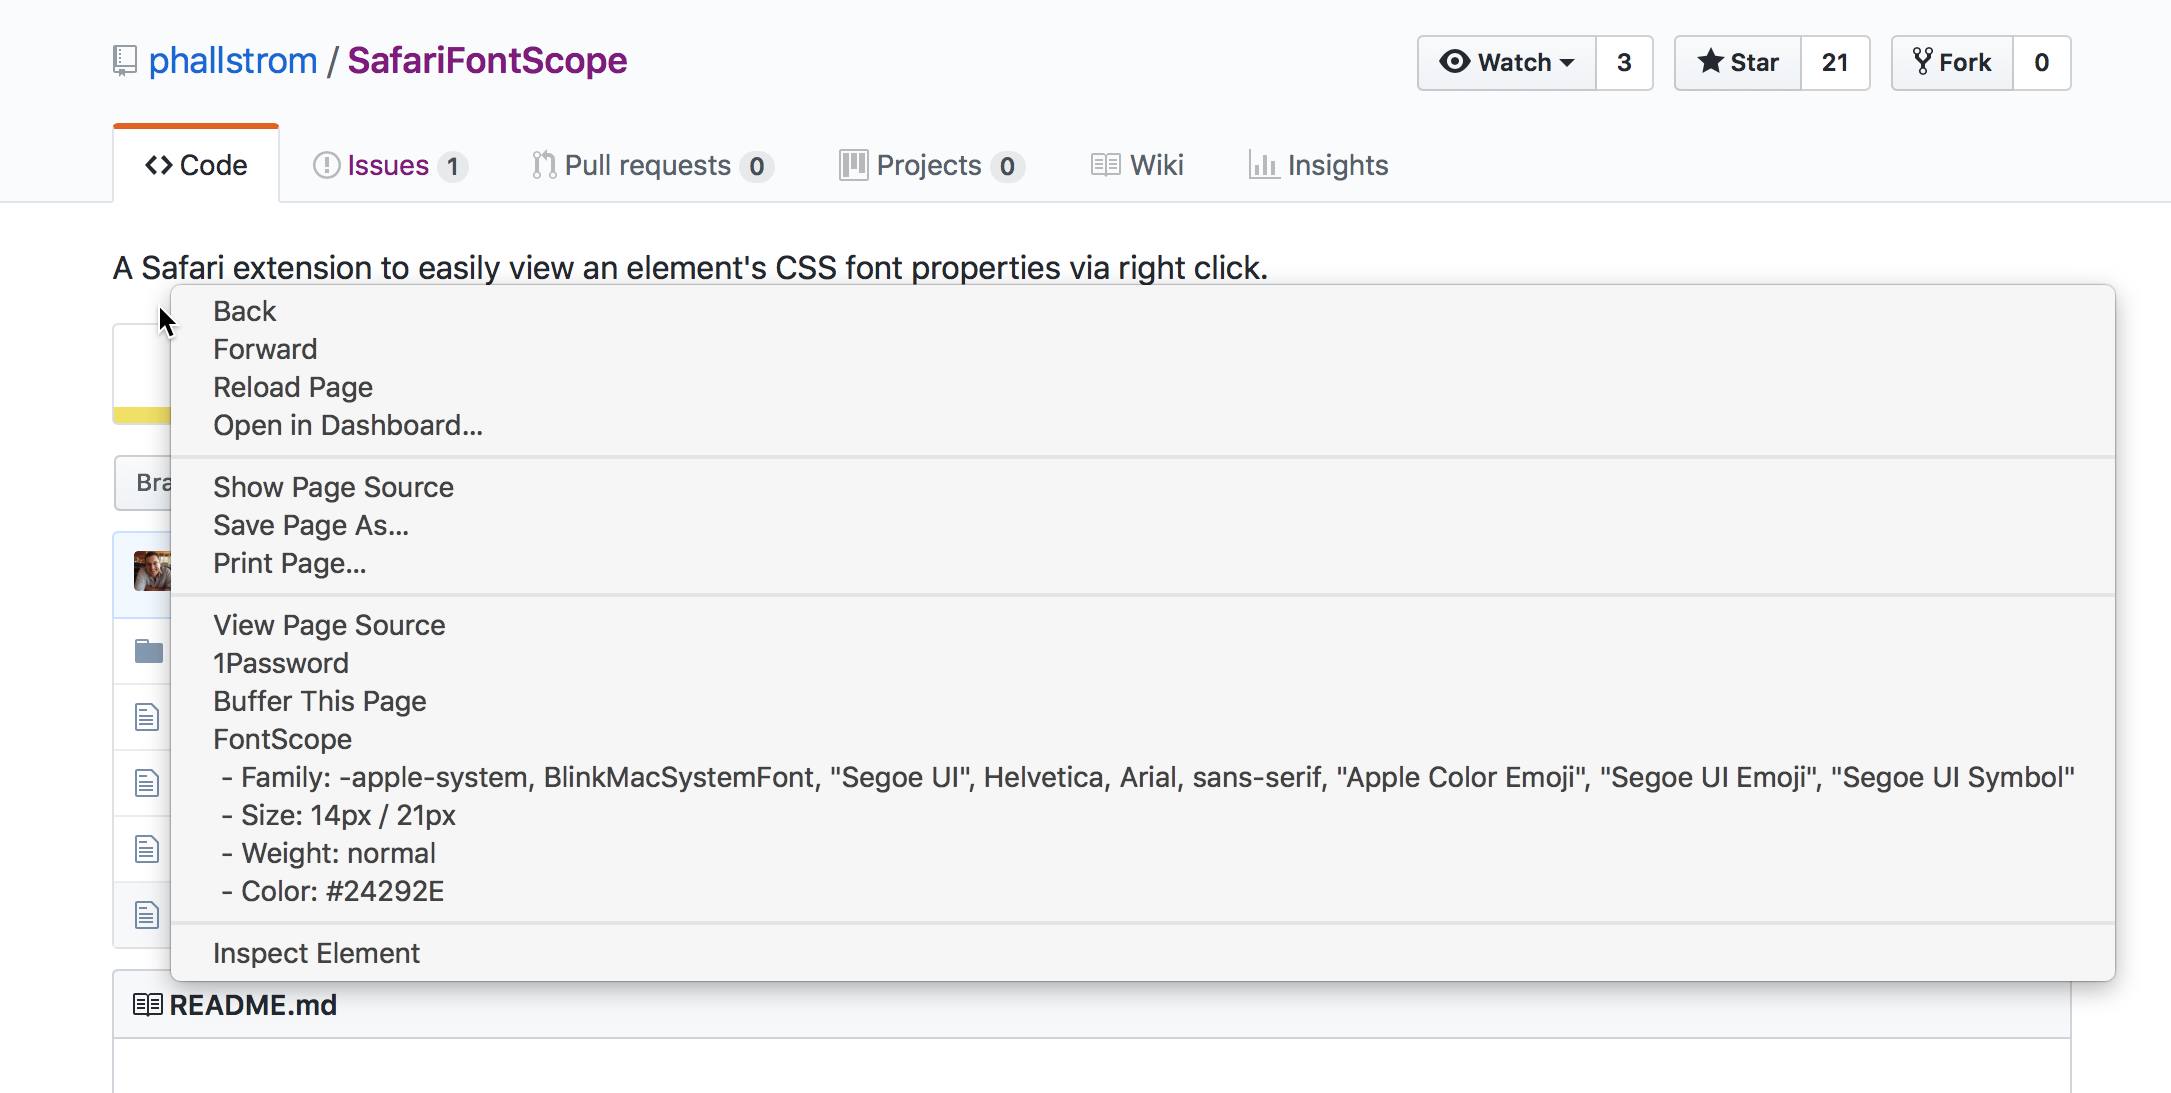Click the Star count showing 21
Image resolution: width=2171 pixels, height=1093 pixels.
coord(1835,62)
